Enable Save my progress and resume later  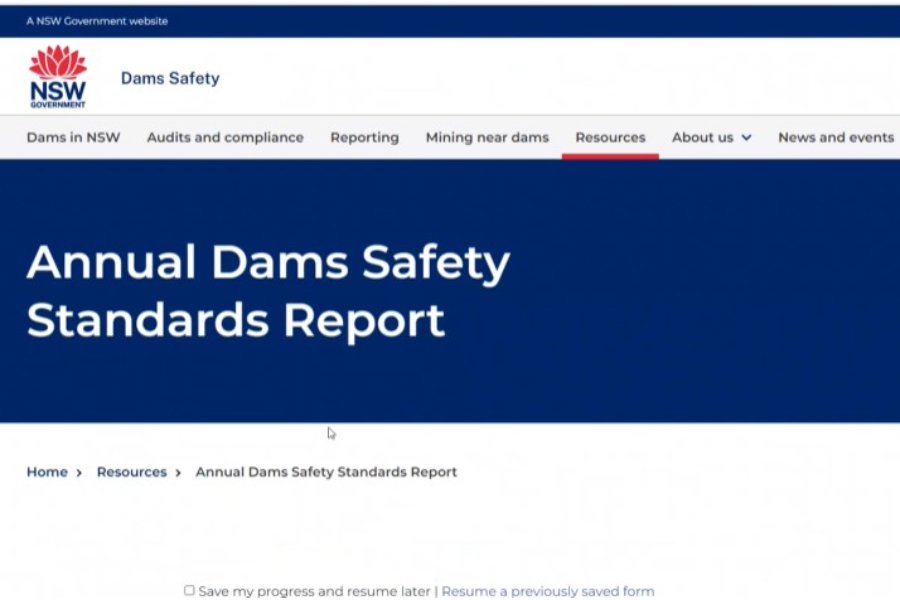coord(189,590)
